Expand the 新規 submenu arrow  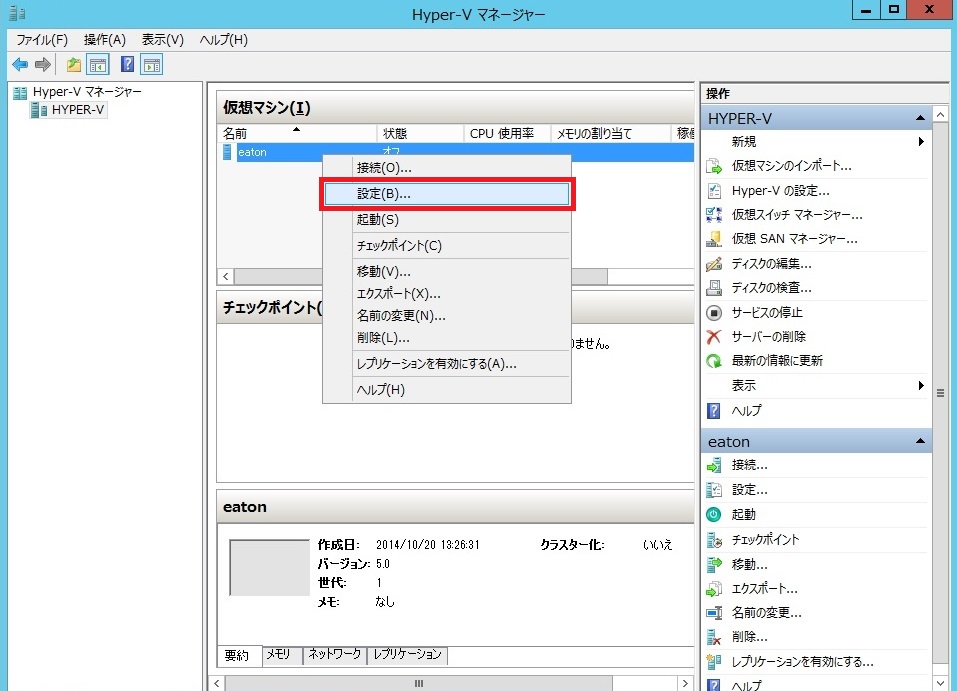[920, 142]
